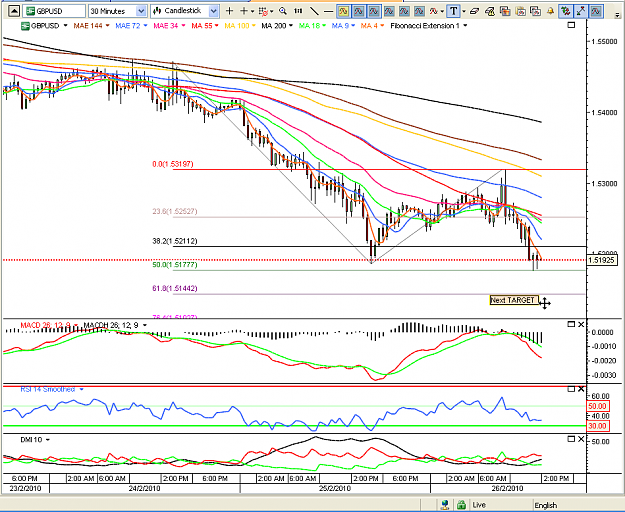
Task: Maximize the DMI 10 panel
Action: point(571,439)
